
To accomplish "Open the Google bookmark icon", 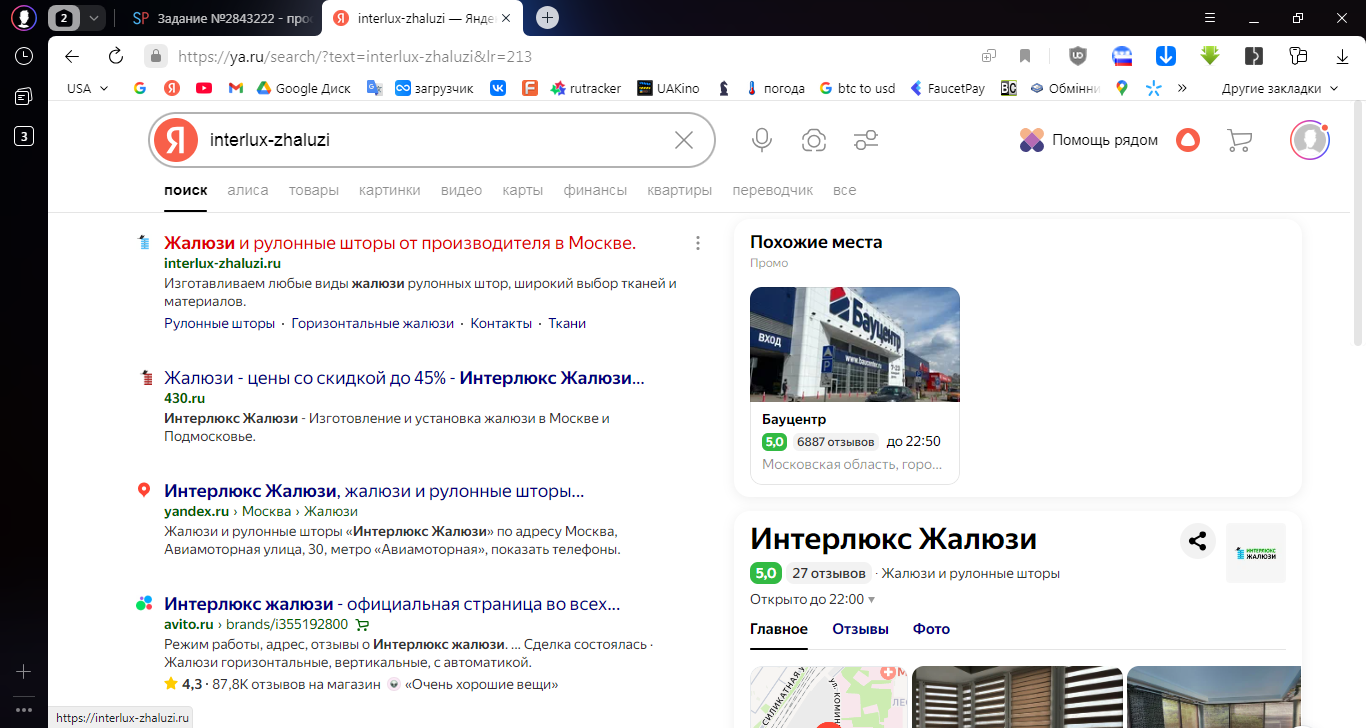I will 140,88.
